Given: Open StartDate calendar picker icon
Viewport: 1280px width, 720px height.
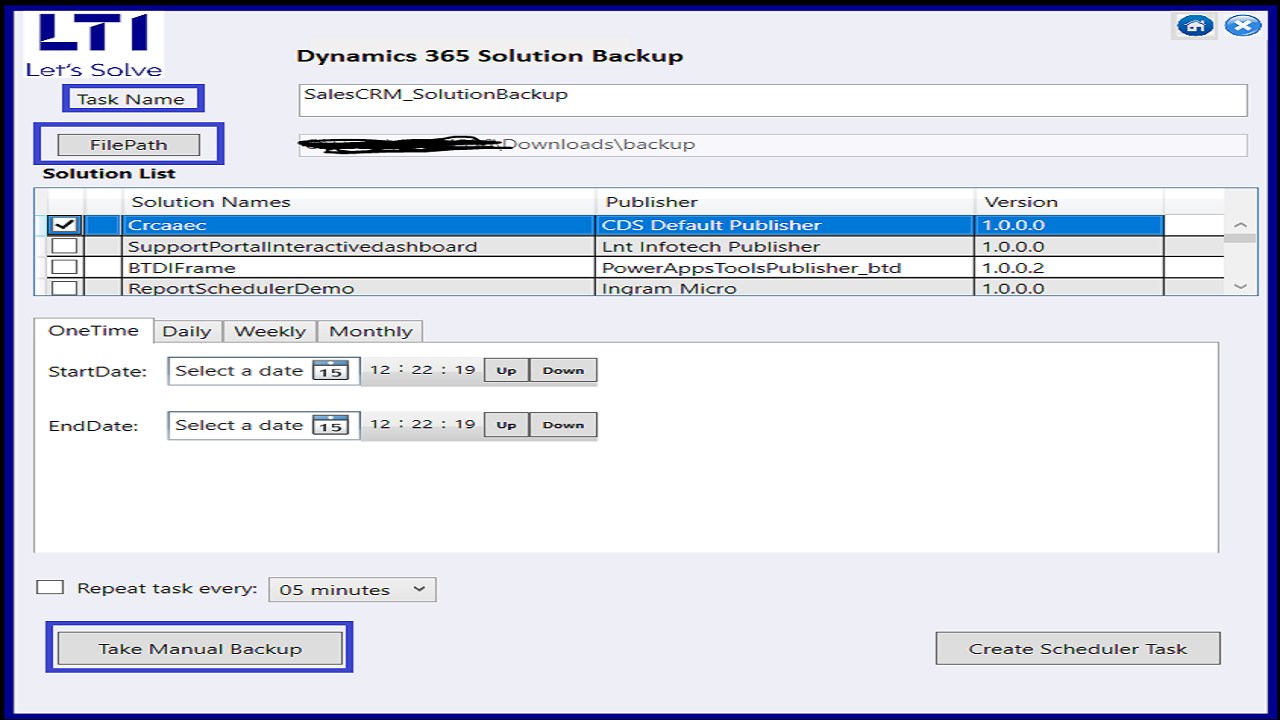Looking at the screenshot, I should (x=330, y=371).
